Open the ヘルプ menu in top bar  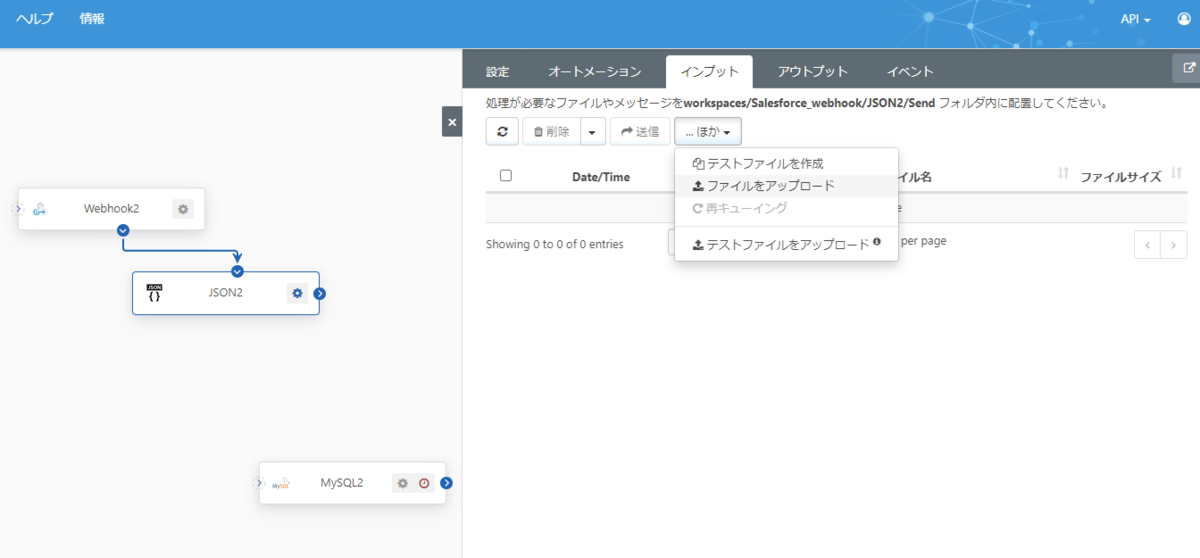pyautogui.click(x=35, y=19)
